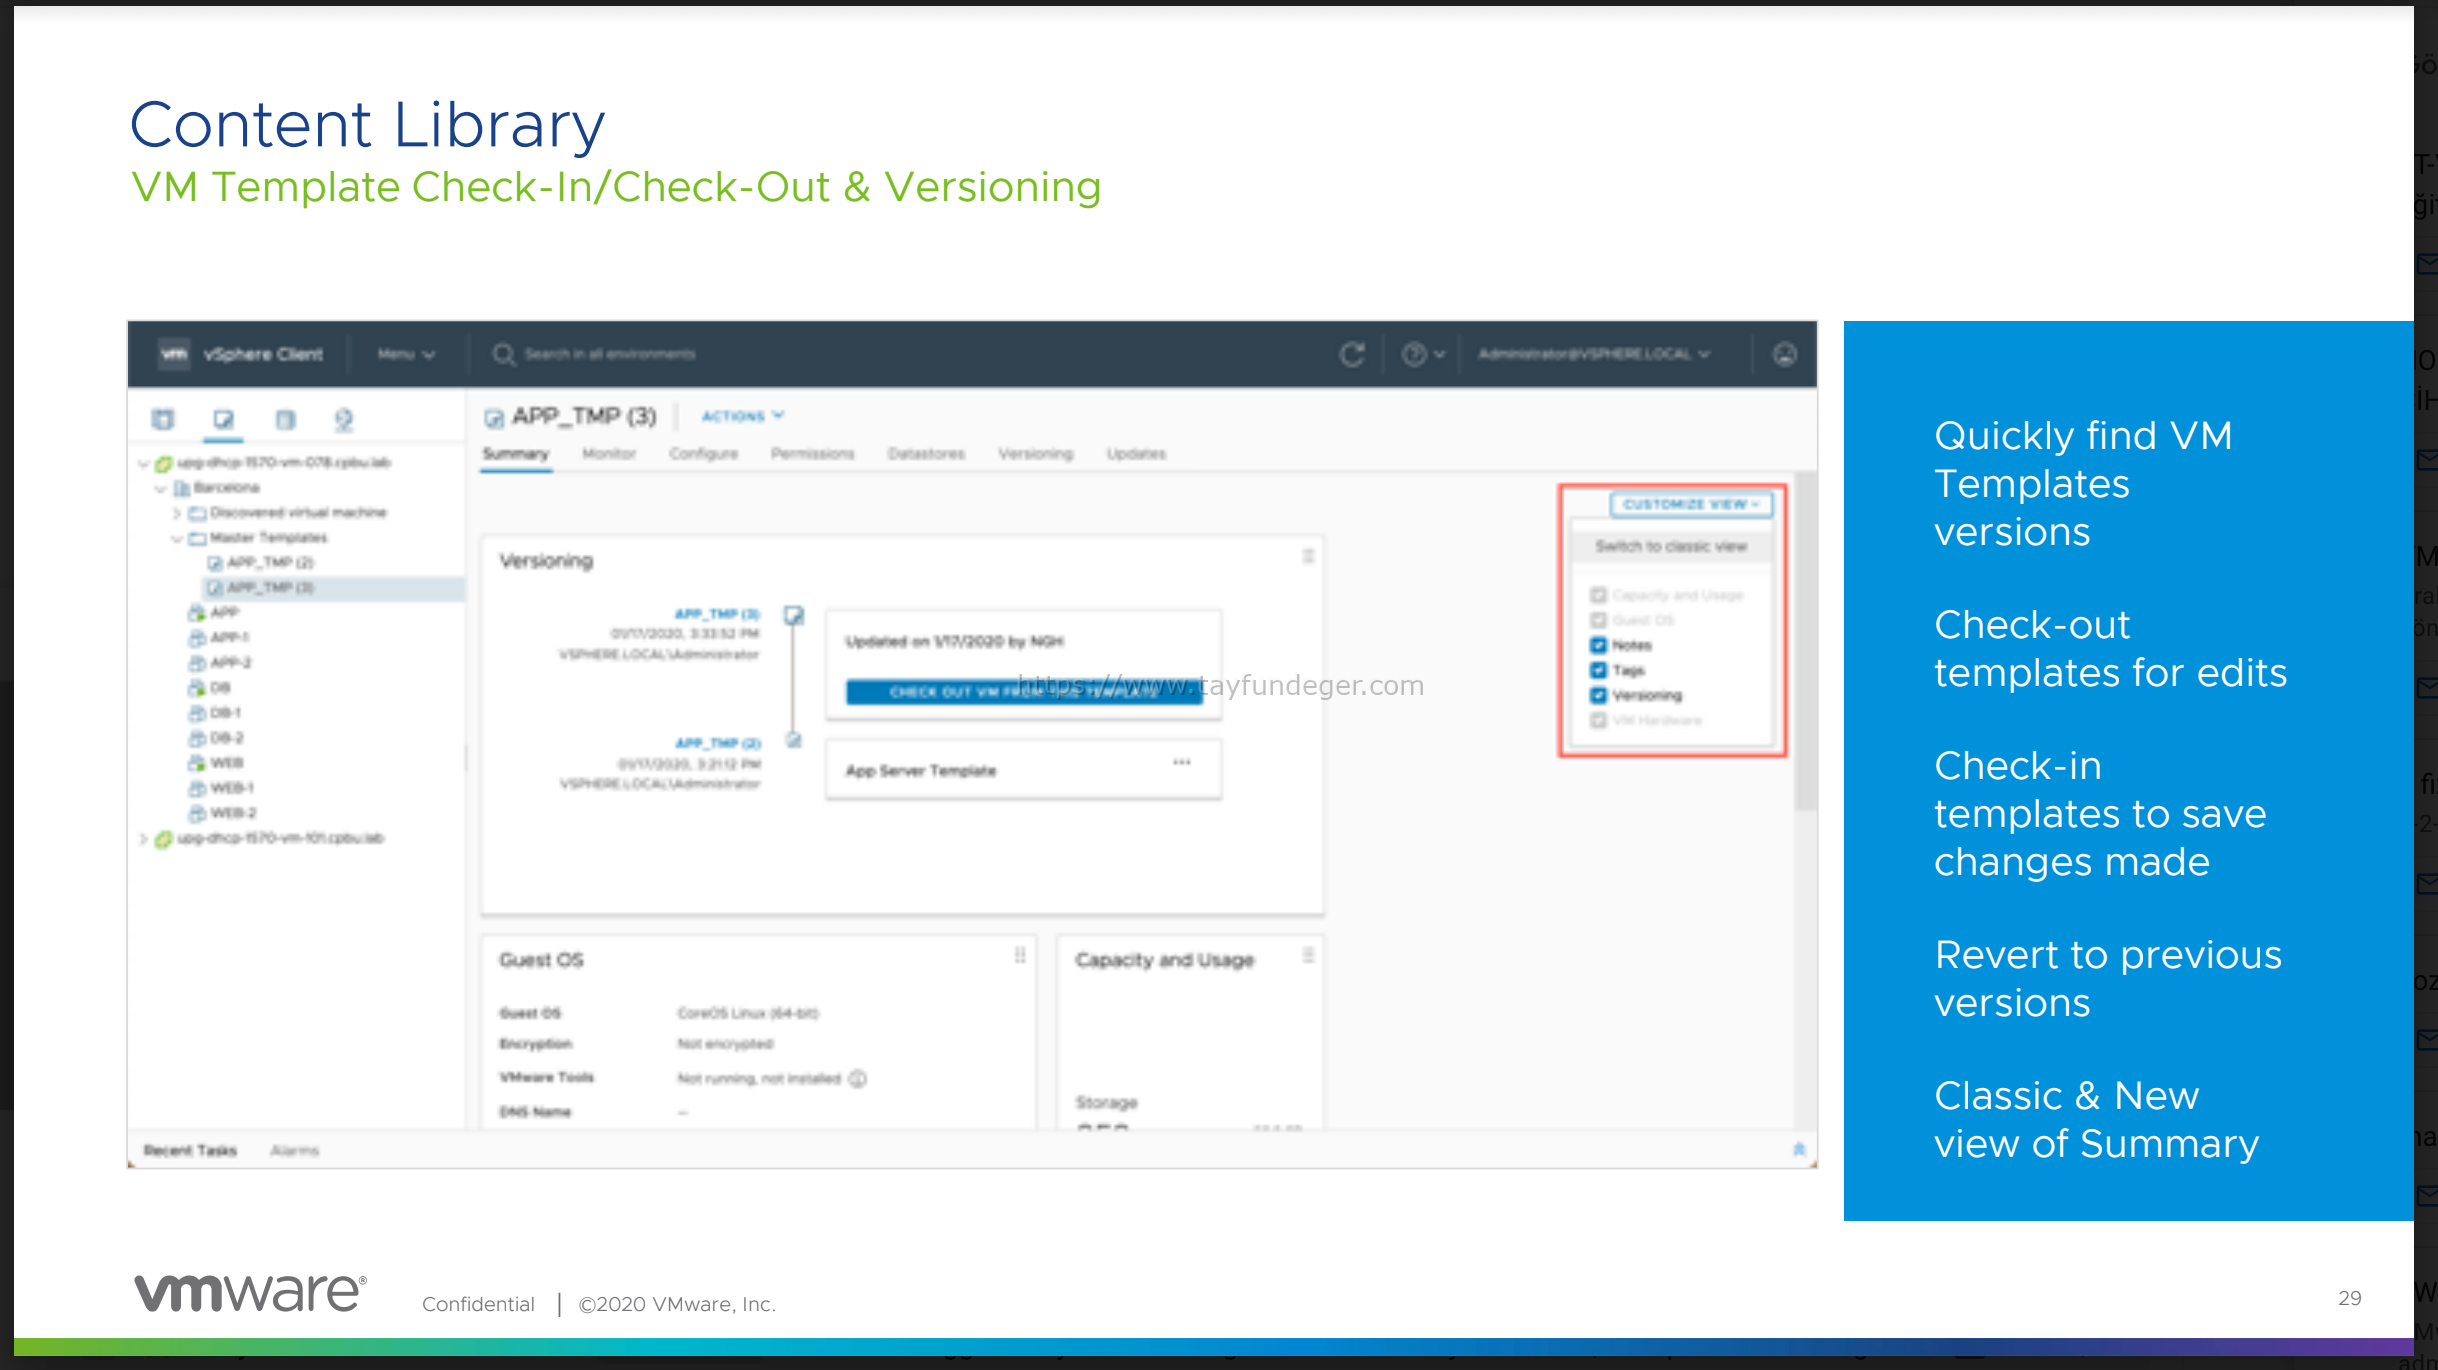Click the refresh icon in the header
This screenshot has width=2438, height=1370.
click(x=1352, y=354)
